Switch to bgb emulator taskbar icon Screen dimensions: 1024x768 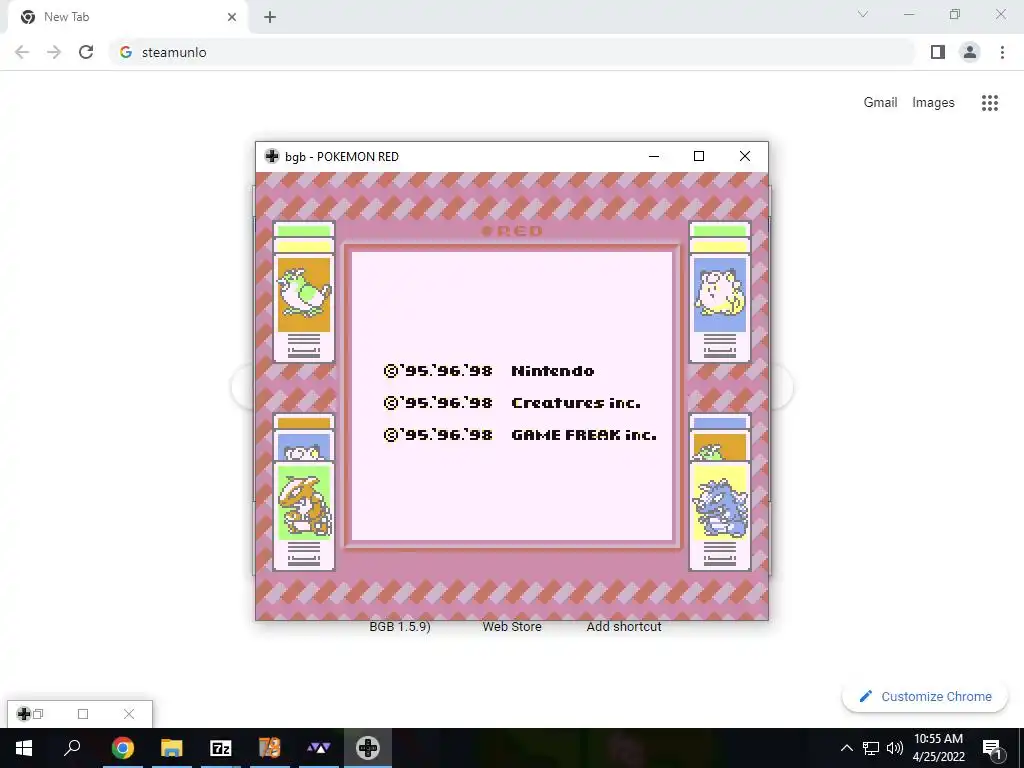(x=368, y=748)
